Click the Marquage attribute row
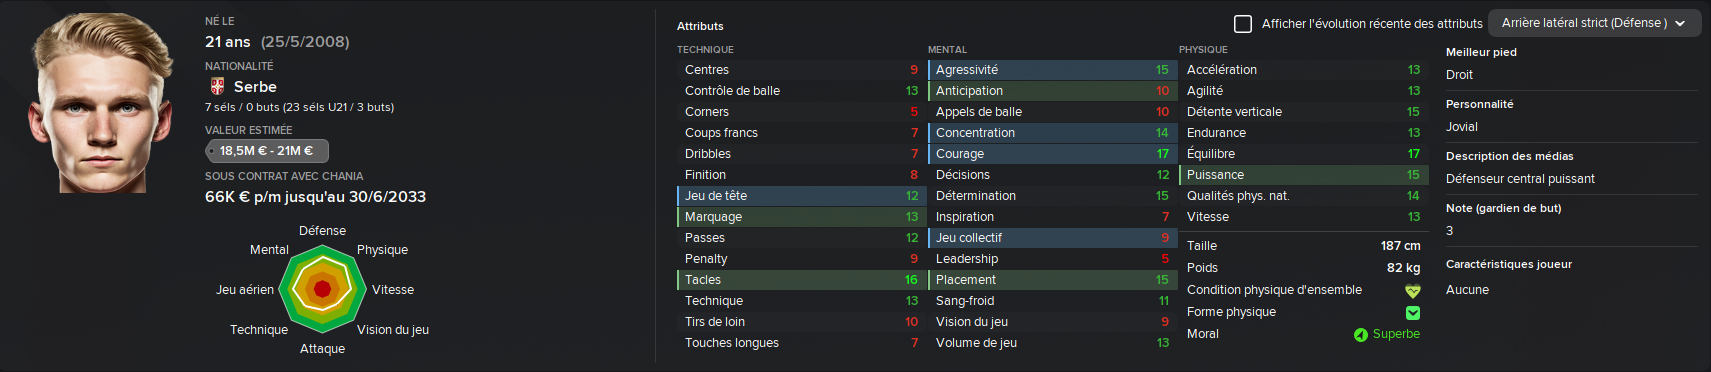The width and height of the screenshot is (1711, 372). pos(800,217)
